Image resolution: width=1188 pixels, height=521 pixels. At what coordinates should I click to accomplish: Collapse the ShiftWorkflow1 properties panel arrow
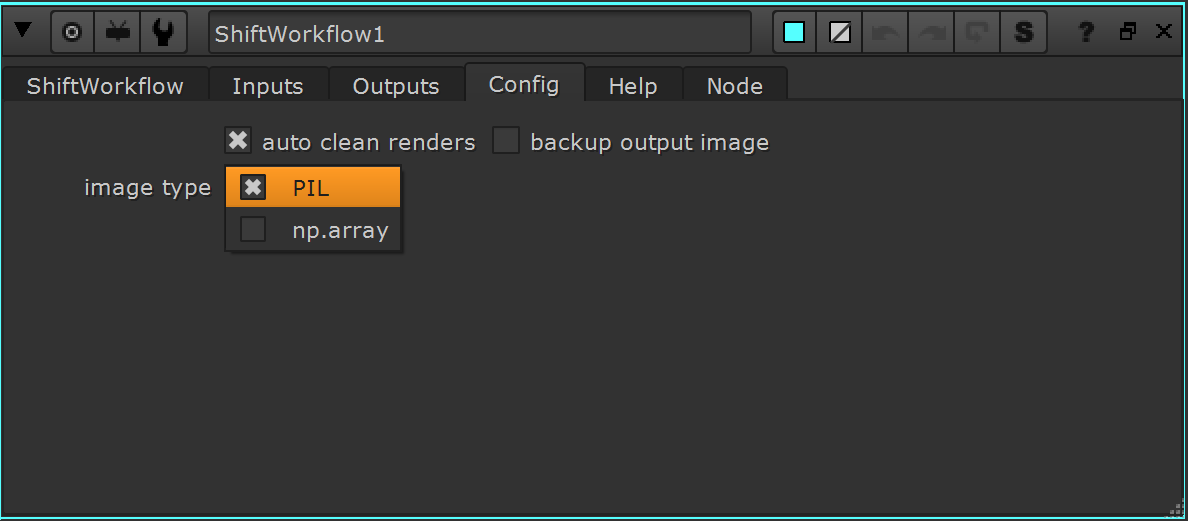23,31
